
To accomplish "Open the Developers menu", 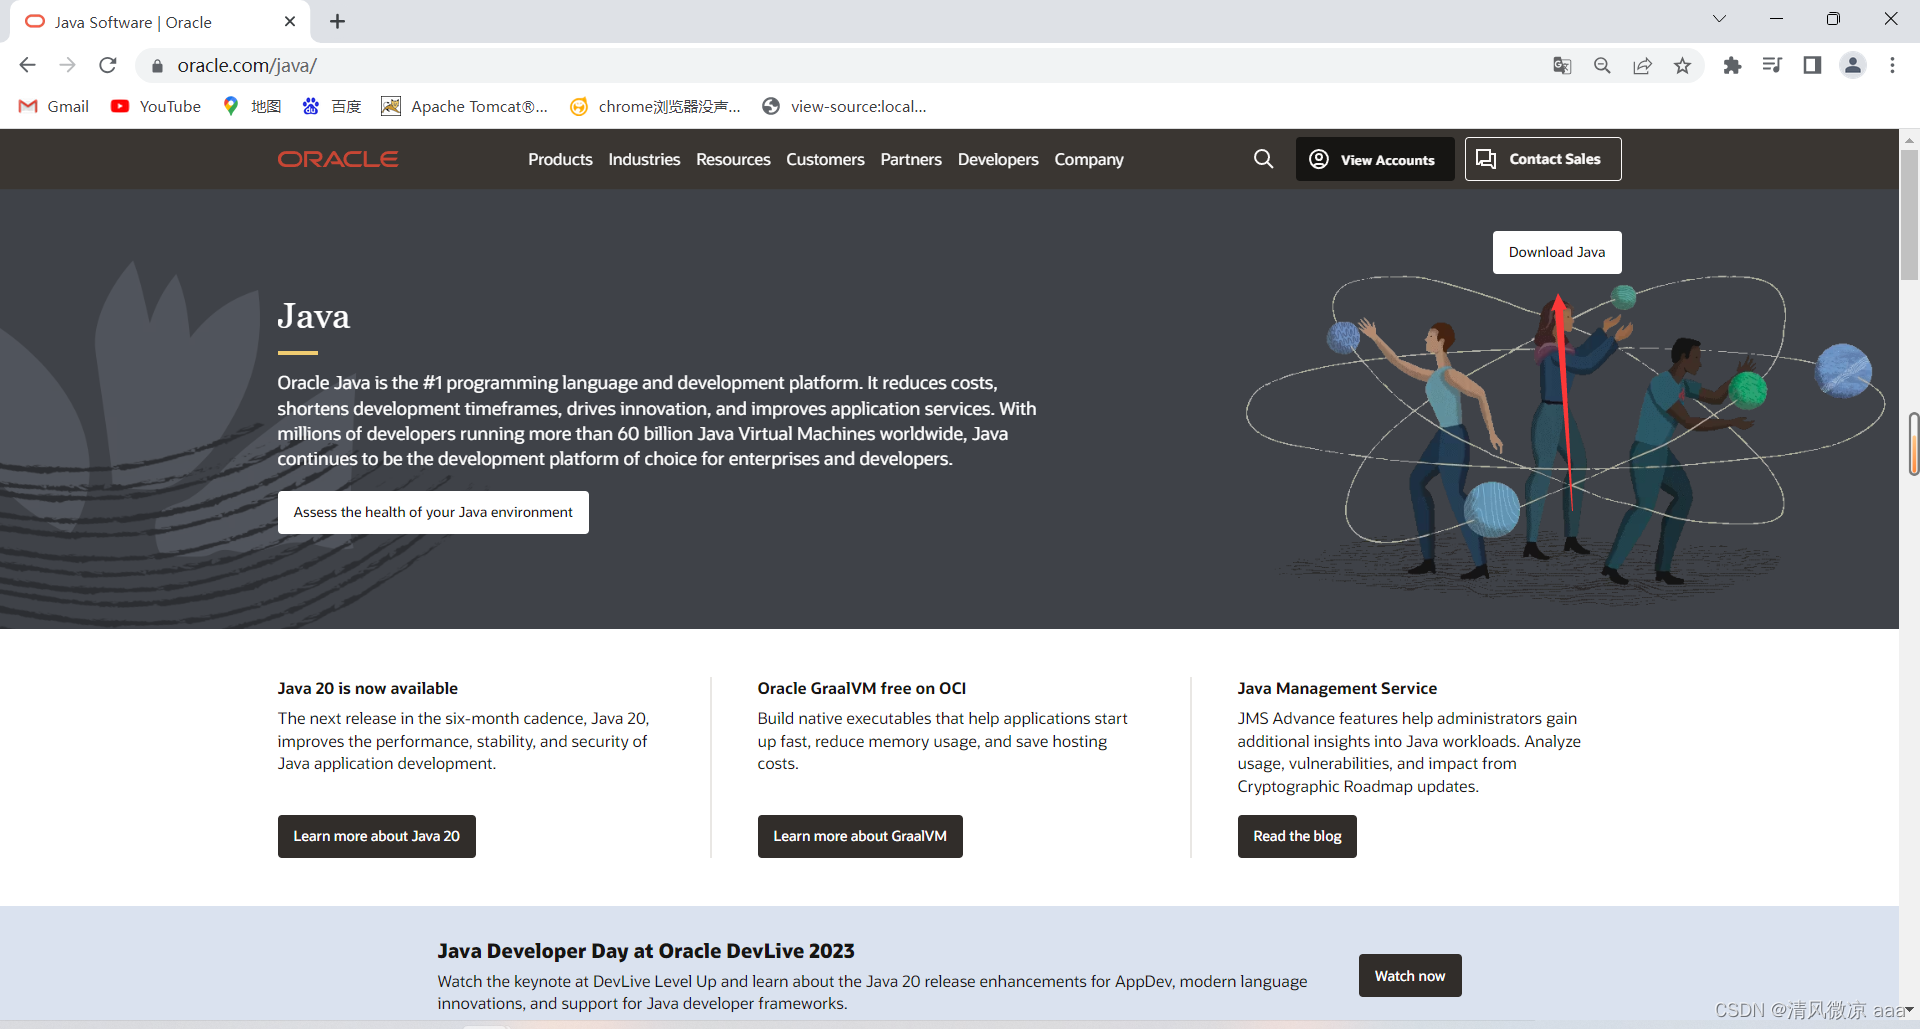I will [x=998, y=159].
